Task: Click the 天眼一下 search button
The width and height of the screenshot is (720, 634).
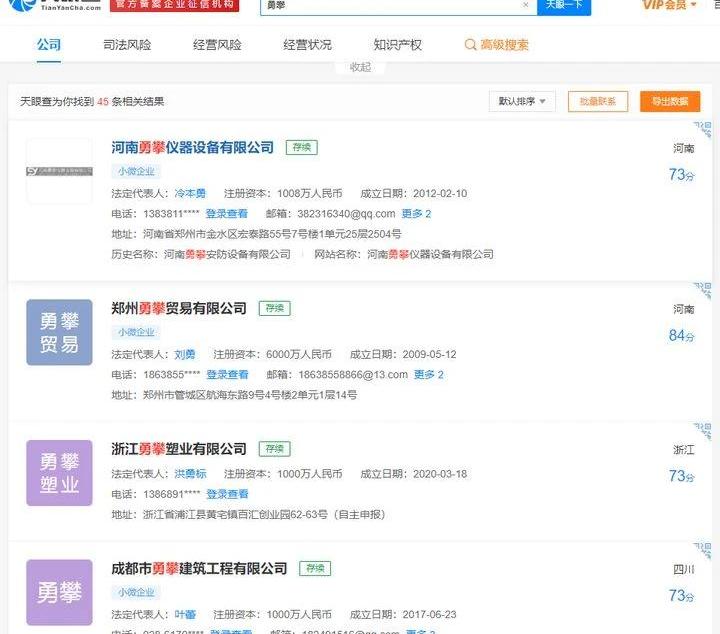Action: click(565, 5)
